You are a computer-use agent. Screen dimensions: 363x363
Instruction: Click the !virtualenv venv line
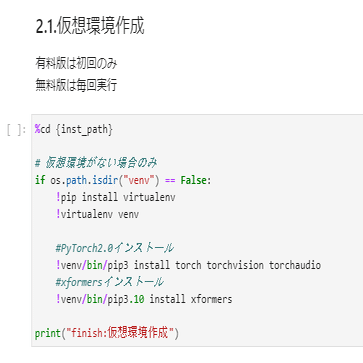(x=97, y=214)
